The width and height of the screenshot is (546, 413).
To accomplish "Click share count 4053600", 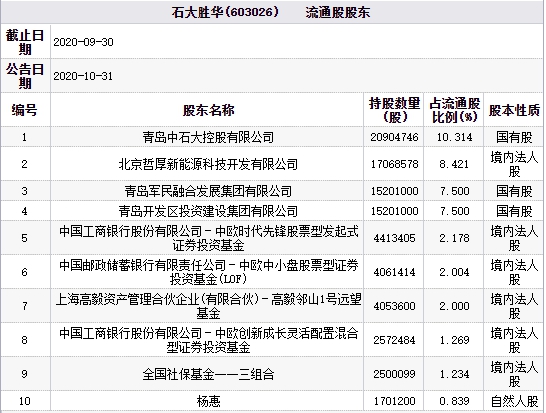I will pyautogui.click(x=394, y=306).
